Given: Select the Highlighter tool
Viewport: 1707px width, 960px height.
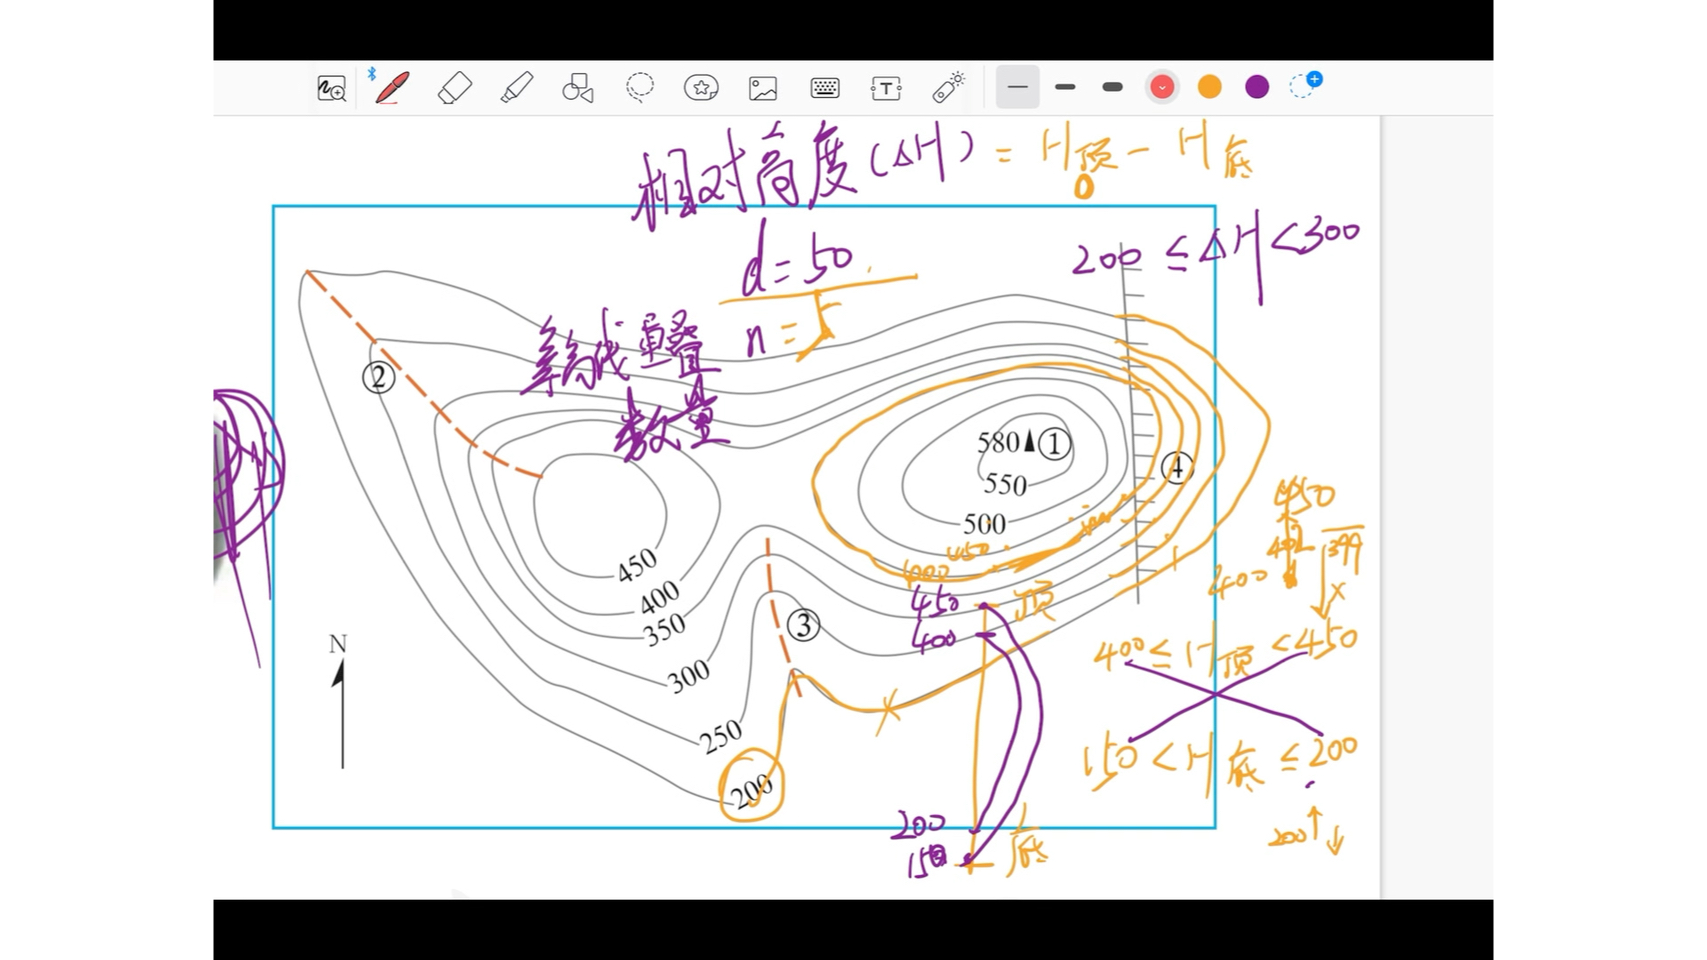Looking at the screenshot, I should 516,88.
